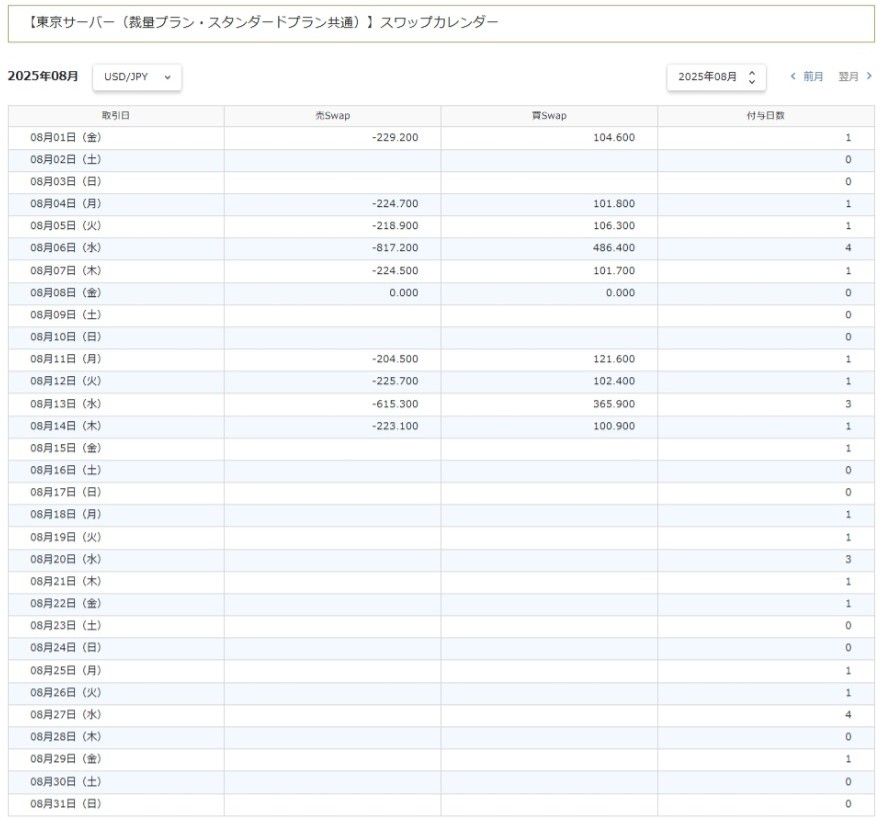Image resolution: width=882 pixels, height=824 pixels.
Task: Go to previous month via 前月 link
Action: pyautogui.click(x=813, y=76)
